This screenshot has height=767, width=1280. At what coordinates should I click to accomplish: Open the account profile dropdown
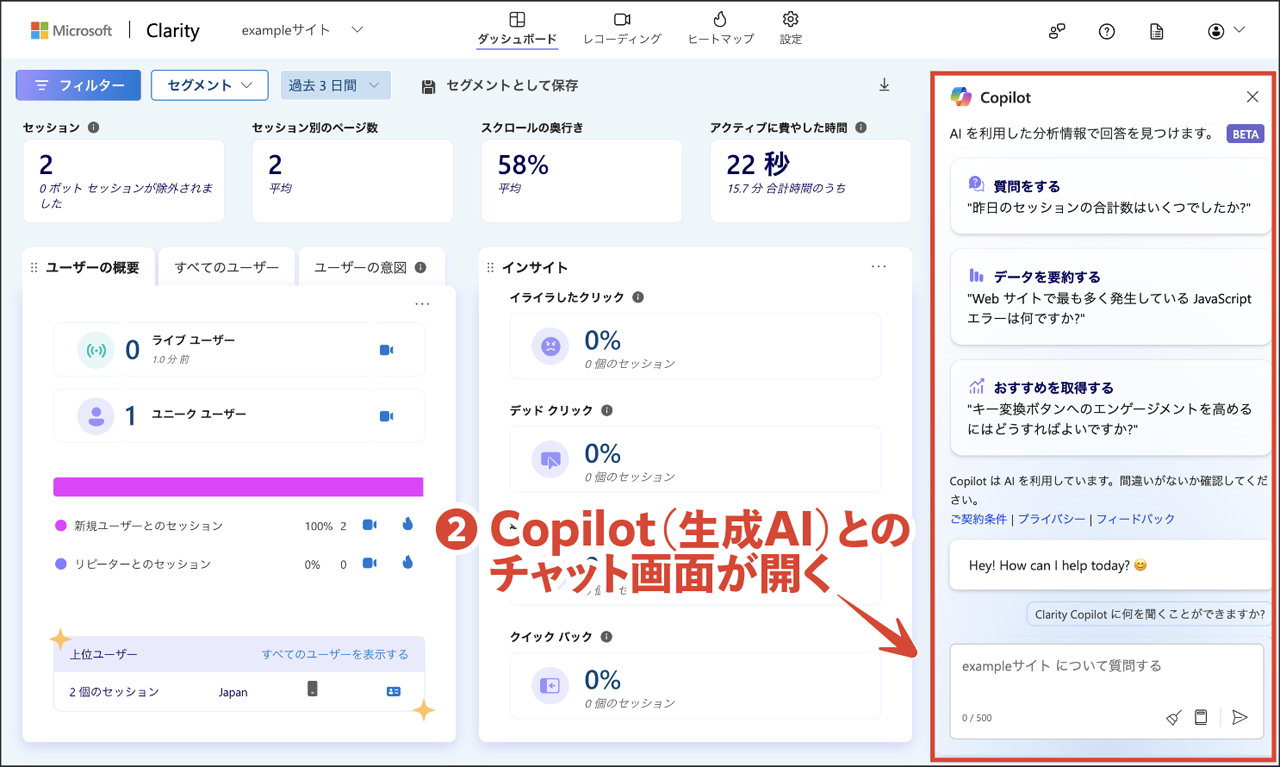point(1226,31)
